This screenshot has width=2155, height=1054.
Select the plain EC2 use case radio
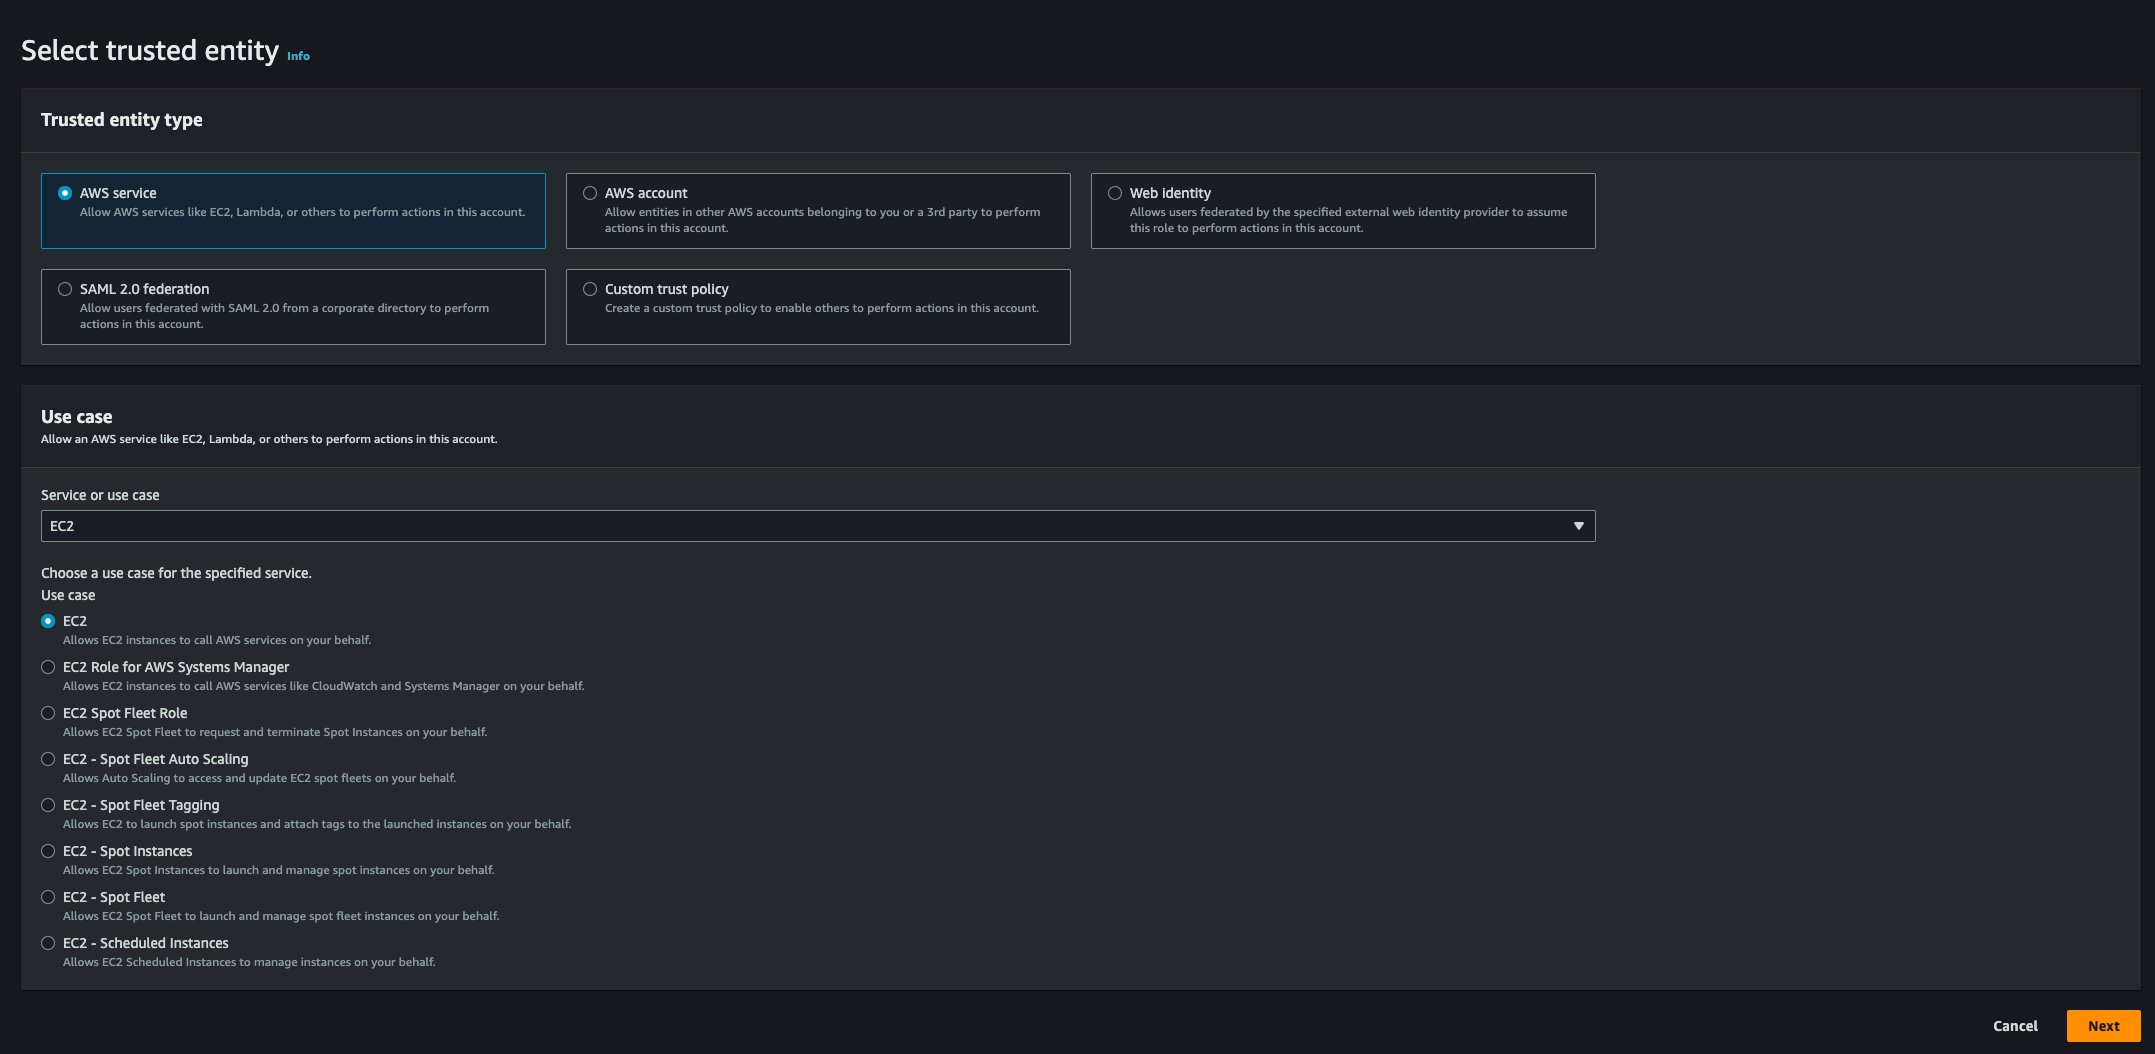click(x=48, y=621)
